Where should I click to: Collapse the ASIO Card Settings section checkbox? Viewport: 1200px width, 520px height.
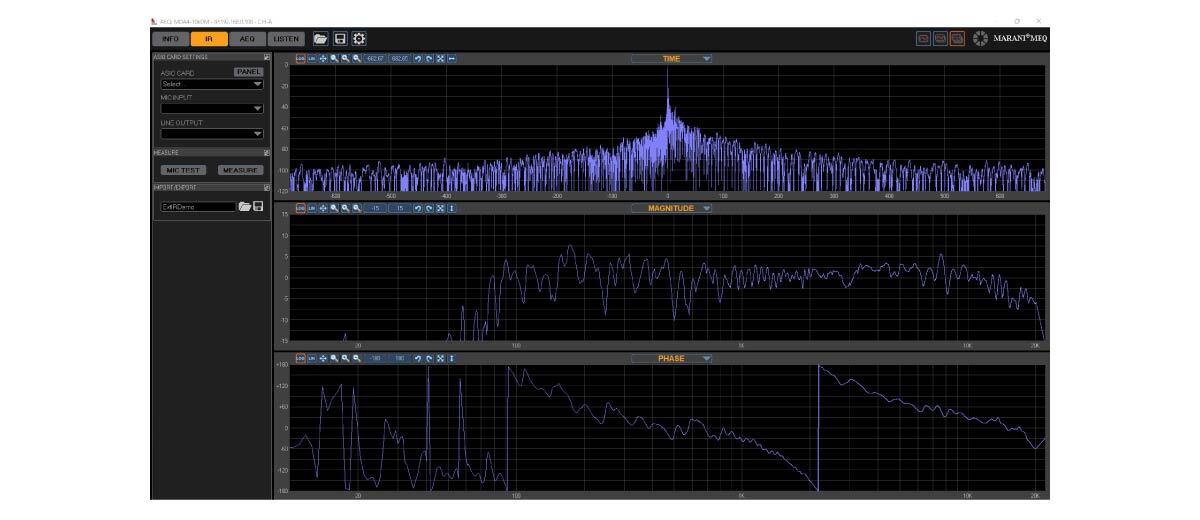coord(267,58)
